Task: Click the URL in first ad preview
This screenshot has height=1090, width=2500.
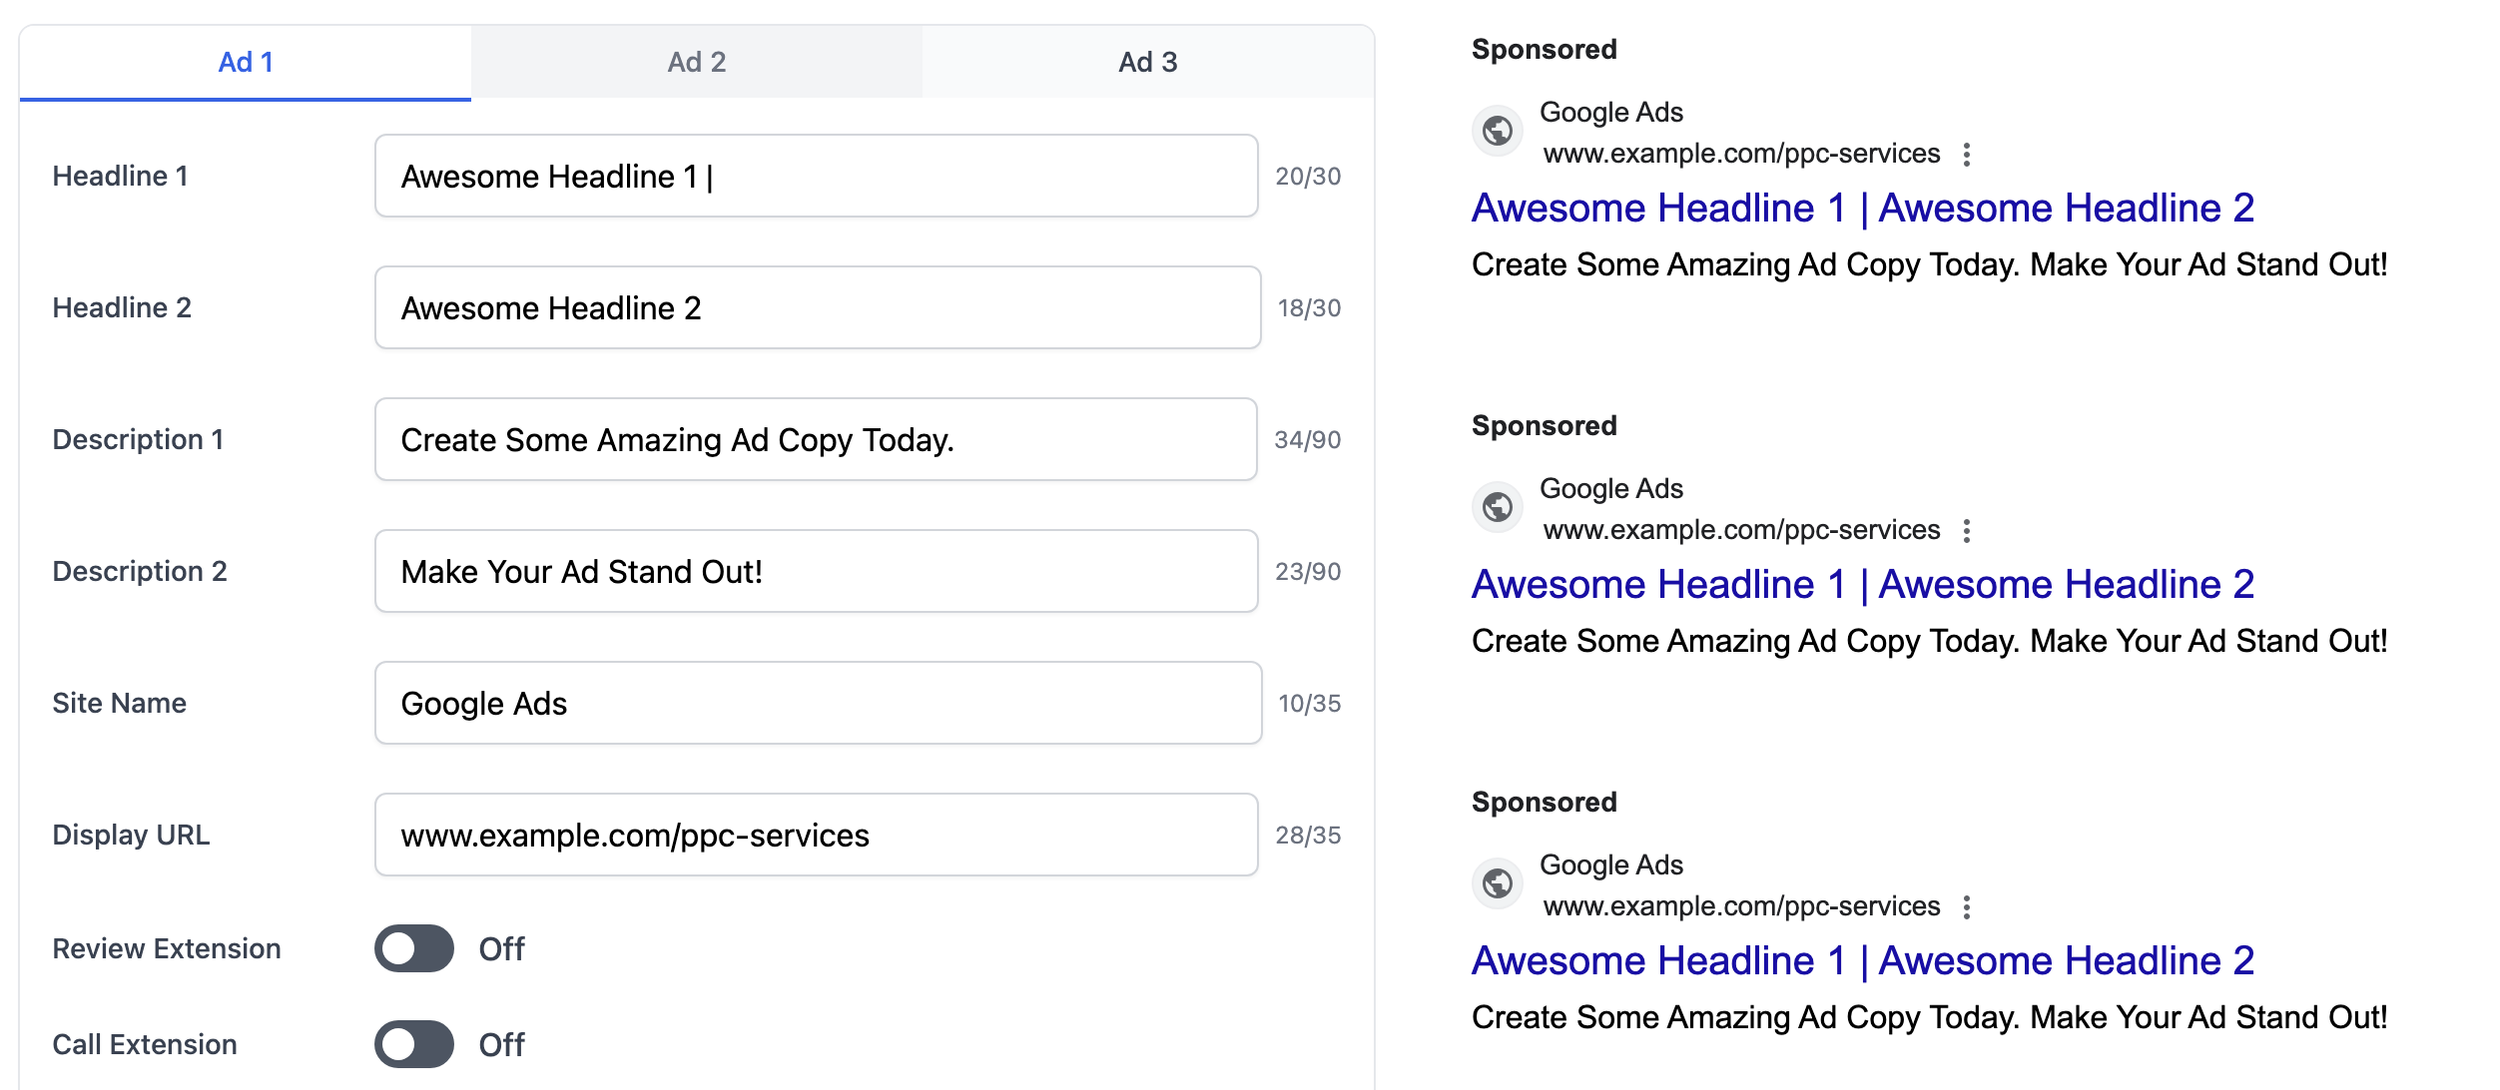Action: tap(1741, 154)
